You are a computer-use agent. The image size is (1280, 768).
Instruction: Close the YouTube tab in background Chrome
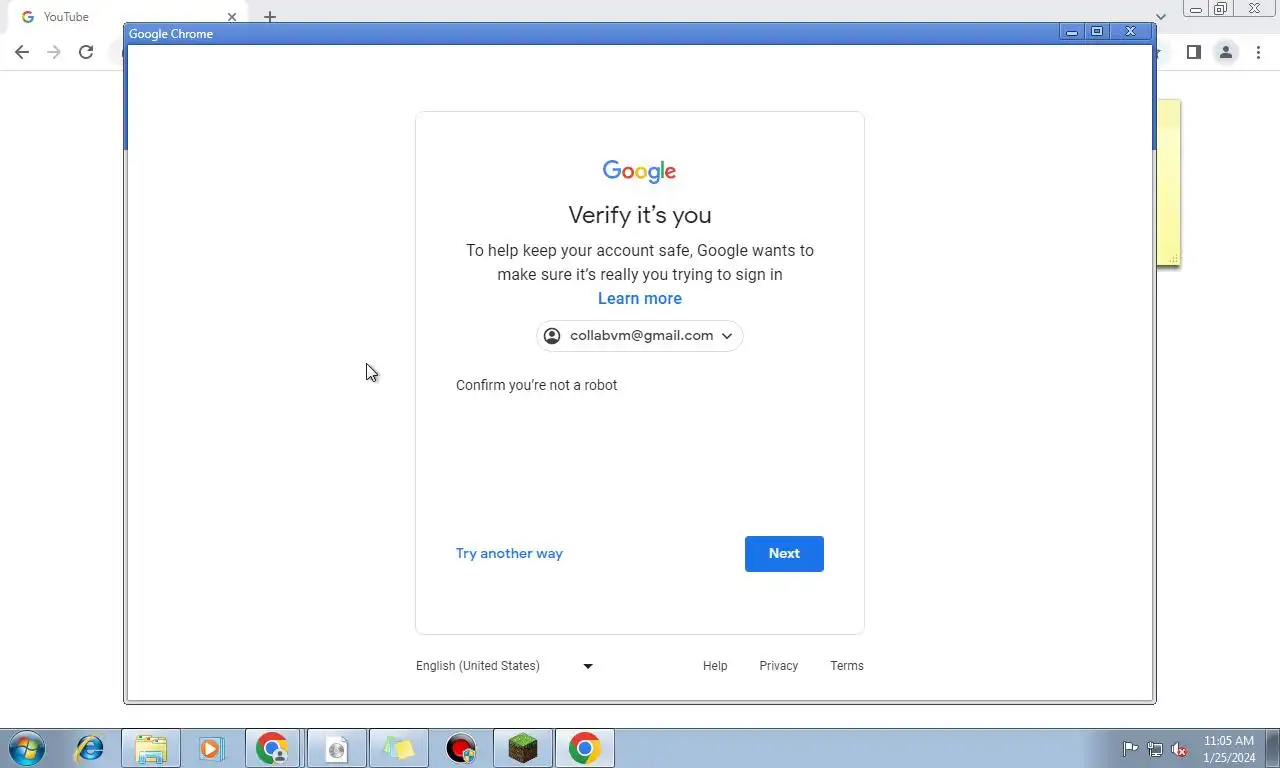point(232,17)
